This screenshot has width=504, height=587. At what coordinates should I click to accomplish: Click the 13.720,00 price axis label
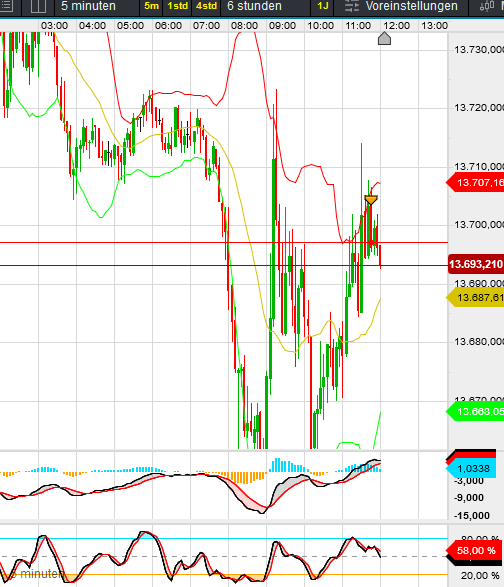click(x=479, y=108)
